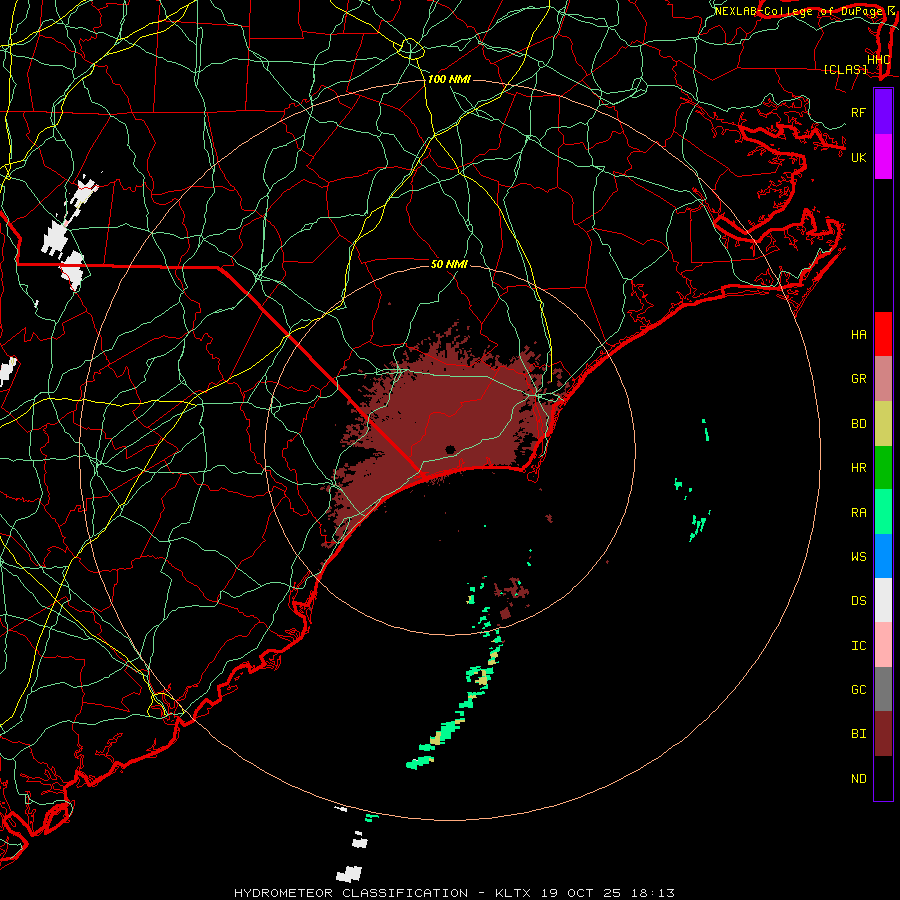The width and height of the screenshot is (900, 900).
Task: Click the "HYDROMETEOR CLASSIFICATION" caption title
Action: point(351,893)
